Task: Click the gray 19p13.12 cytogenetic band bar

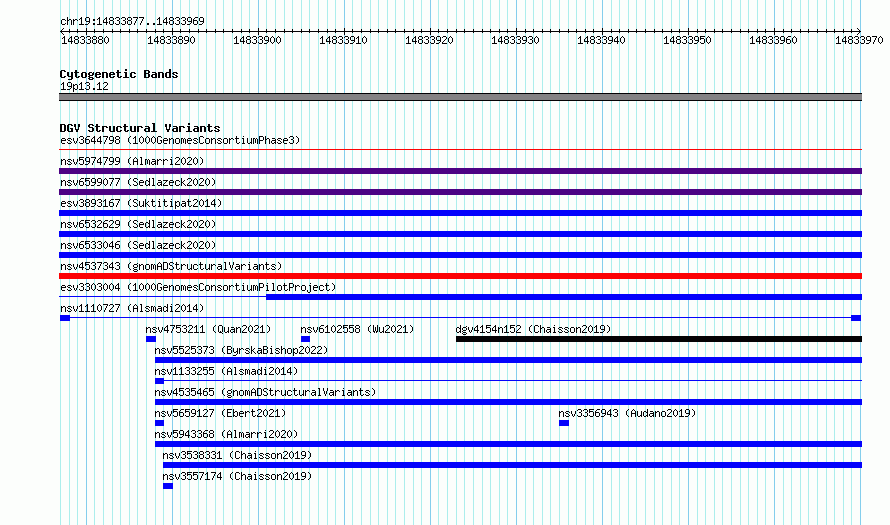Action: point(460,97)
